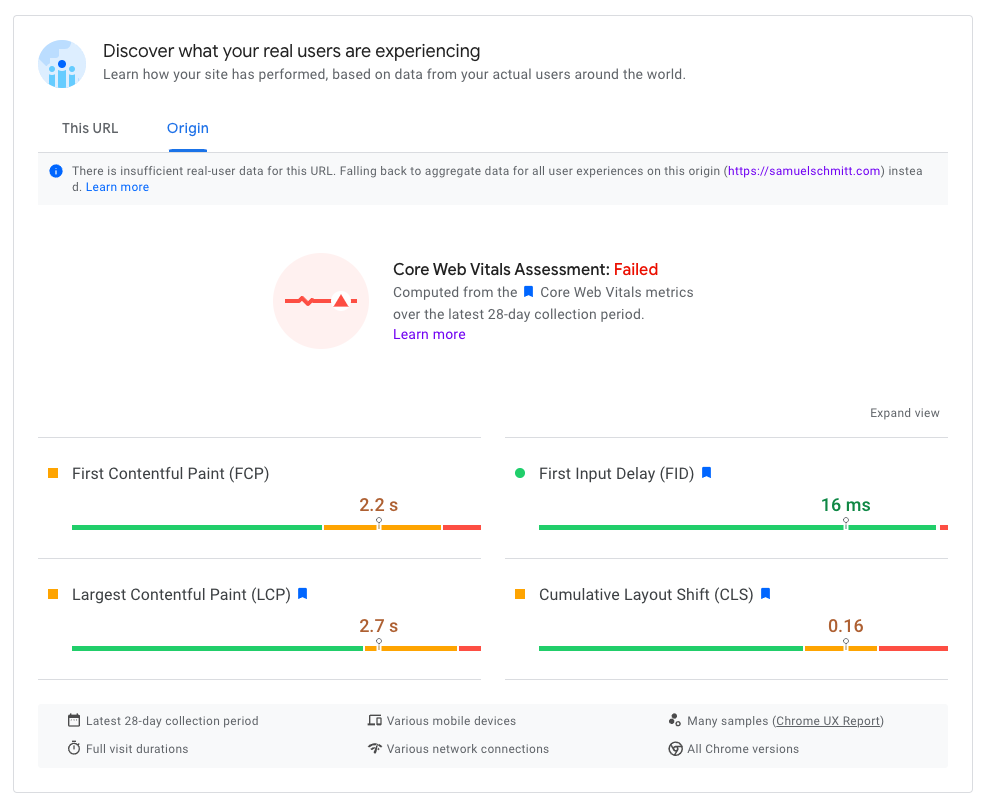The height and width of the screenshot is (808, 993).
Task: Click Learn more in the info banner
Action: 117,187
